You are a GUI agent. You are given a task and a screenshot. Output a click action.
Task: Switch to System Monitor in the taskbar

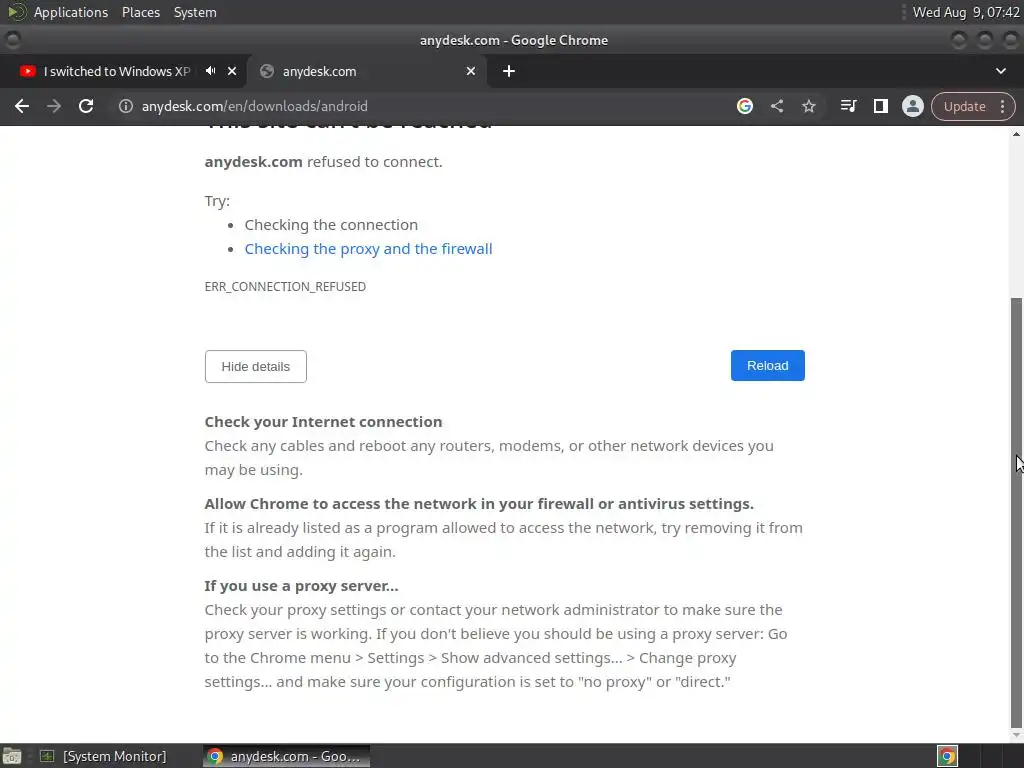103,756
